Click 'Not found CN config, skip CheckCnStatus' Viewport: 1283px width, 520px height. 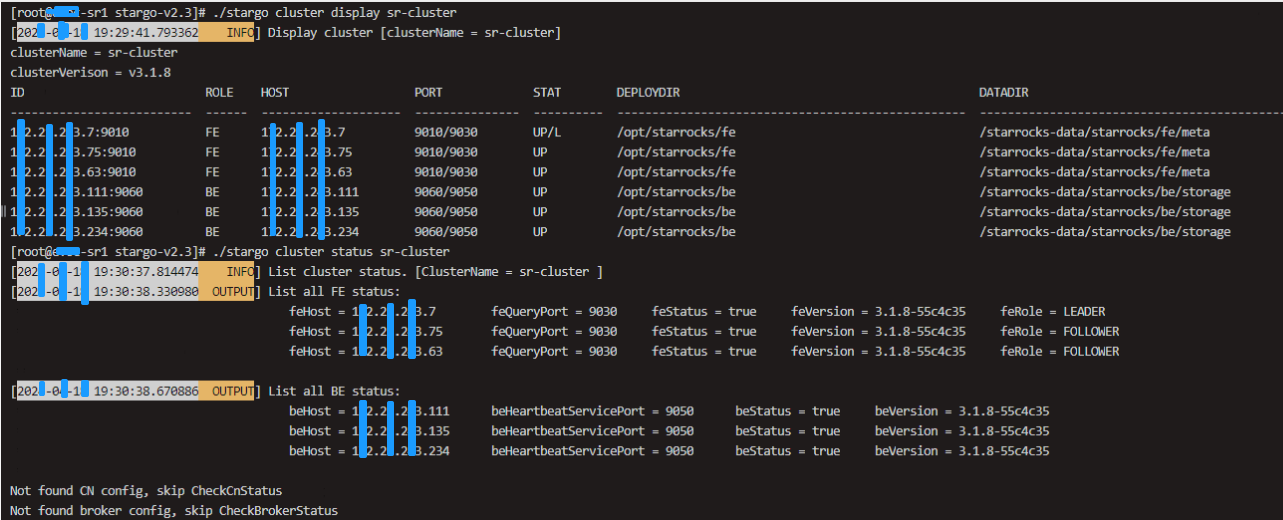pos(146,491)
